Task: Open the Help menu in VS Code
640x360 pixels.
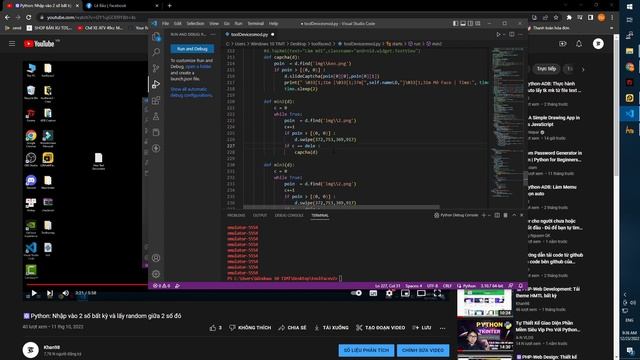Action: [x=273, y=24]
